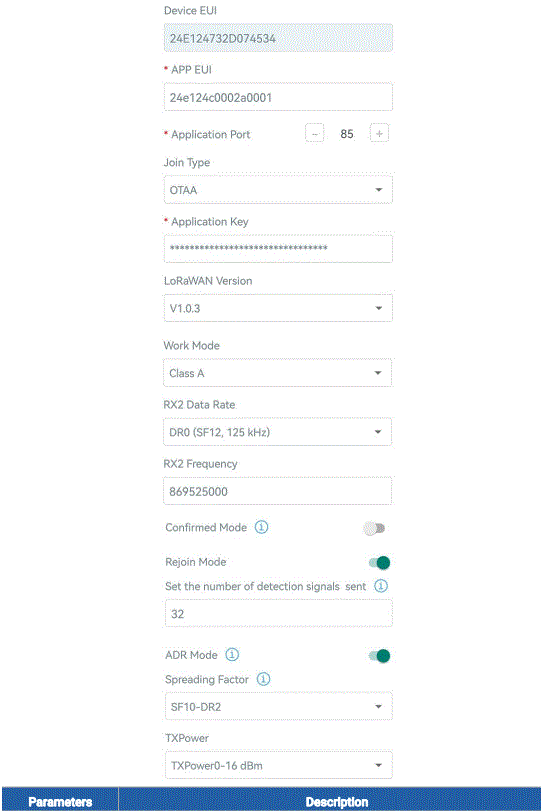This screenshot has width=541, height=811.
Task: Increase Application Port with plus button
Action: (379, 134)
